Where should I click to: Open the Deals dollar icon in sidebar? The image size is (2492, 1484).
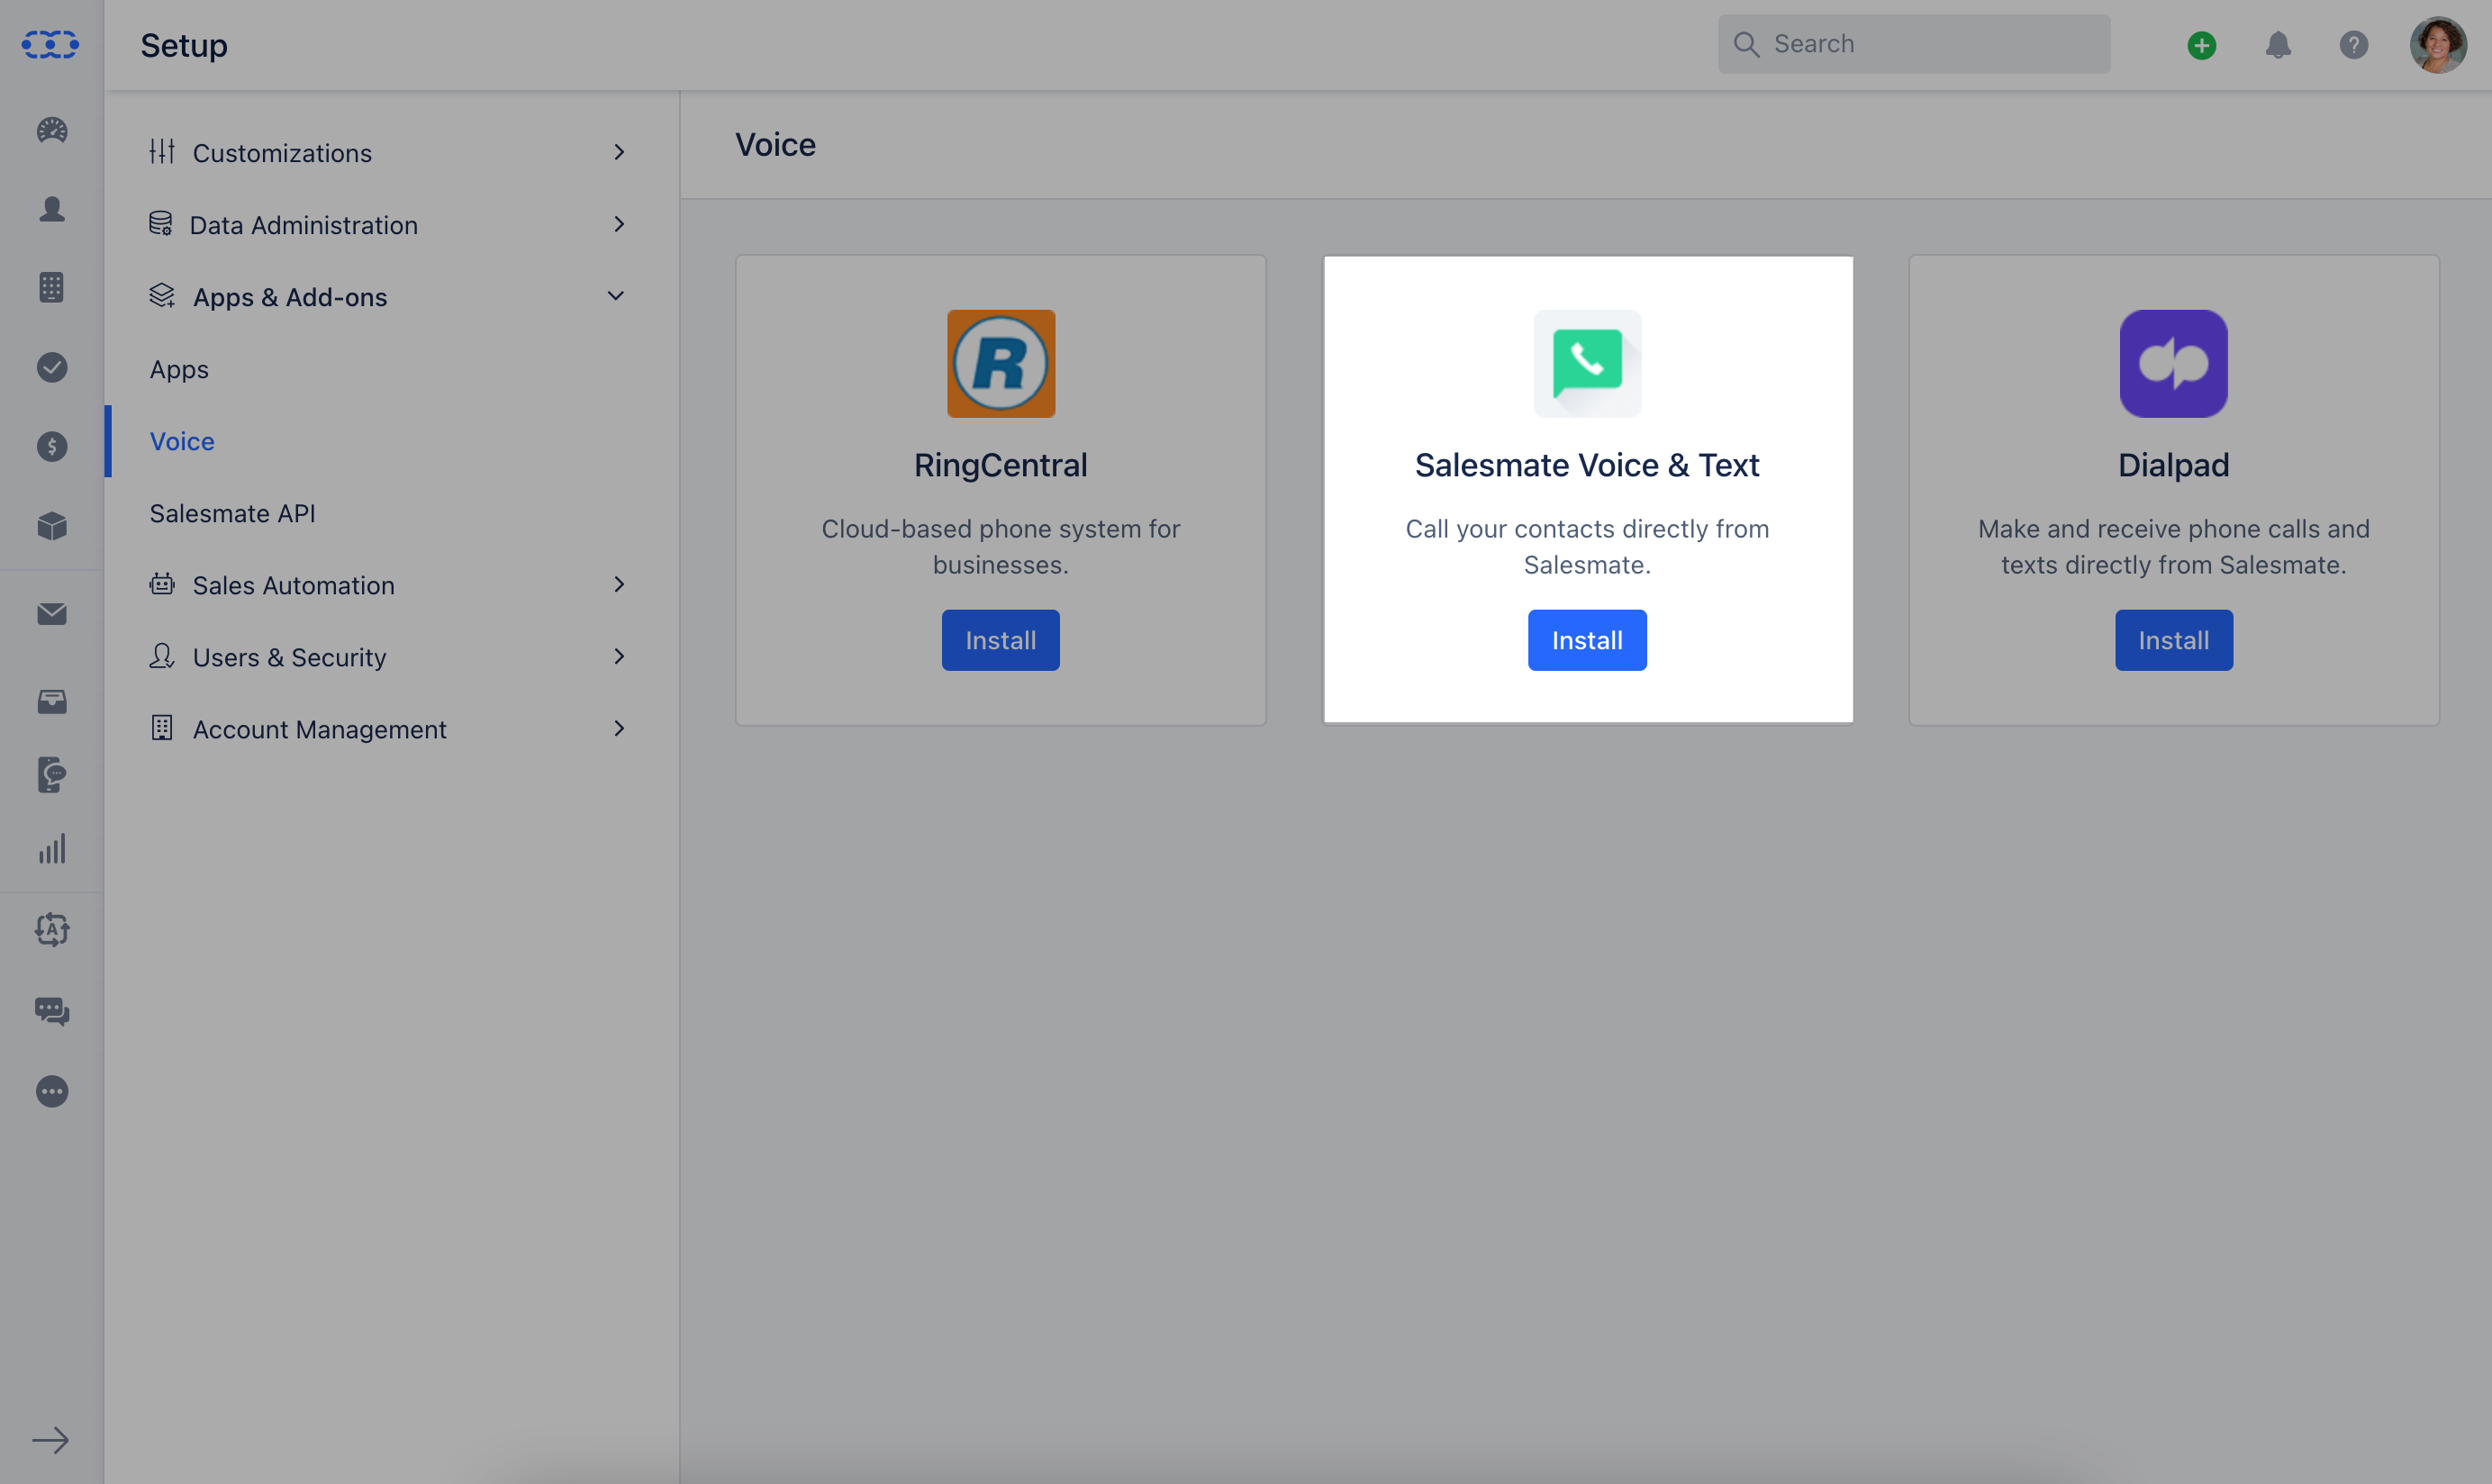point(52,446)
